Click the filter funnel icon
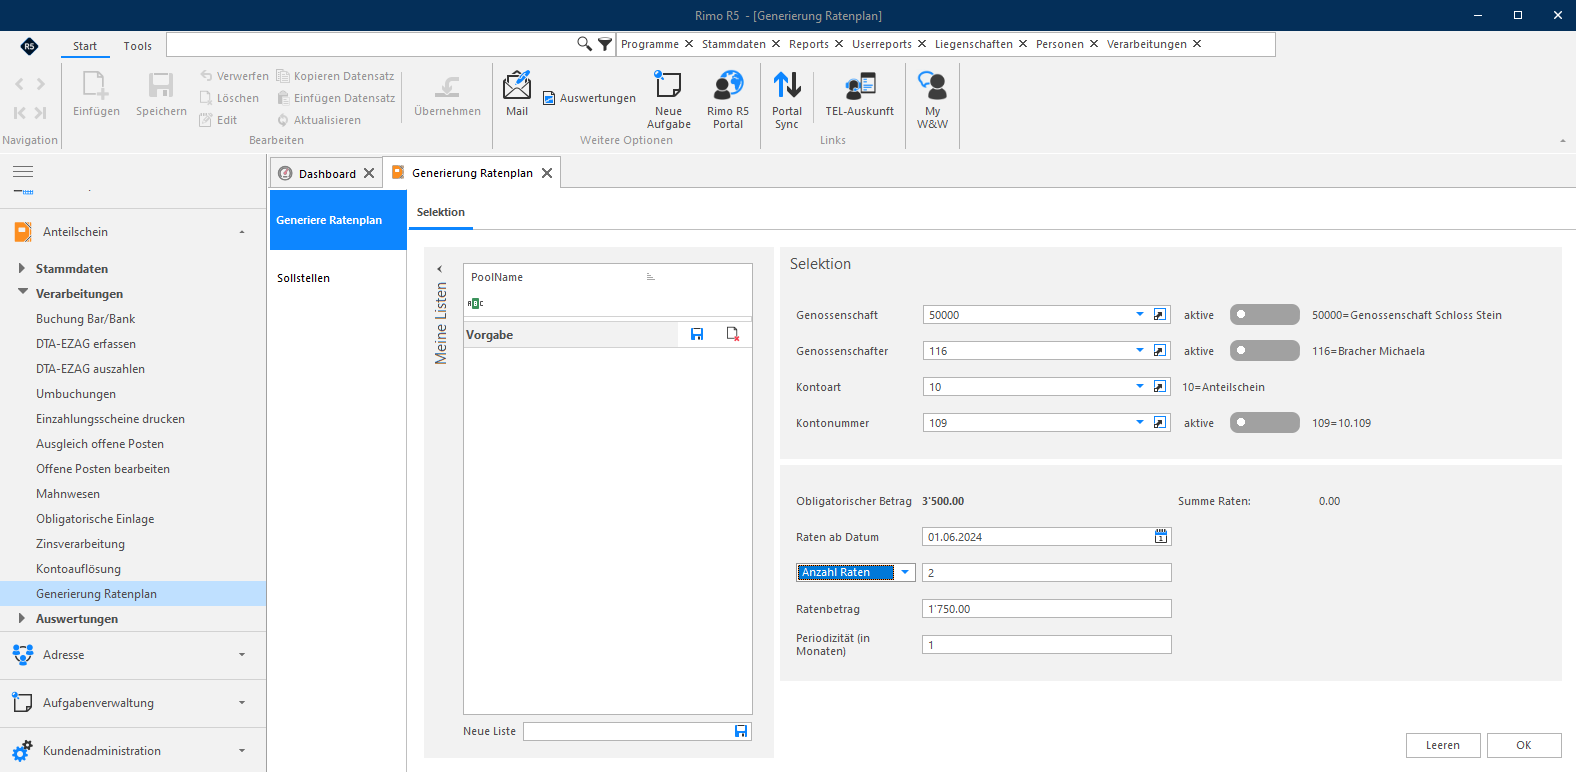 (x=605, y=44)
